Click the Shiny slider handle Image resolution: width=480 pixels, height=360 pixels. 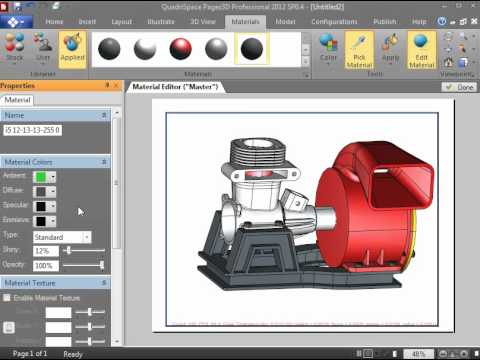click(68, 250)
